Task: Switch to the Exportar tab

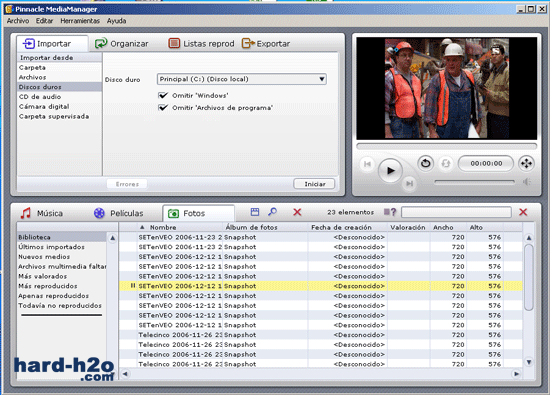Action: point(266,44)
